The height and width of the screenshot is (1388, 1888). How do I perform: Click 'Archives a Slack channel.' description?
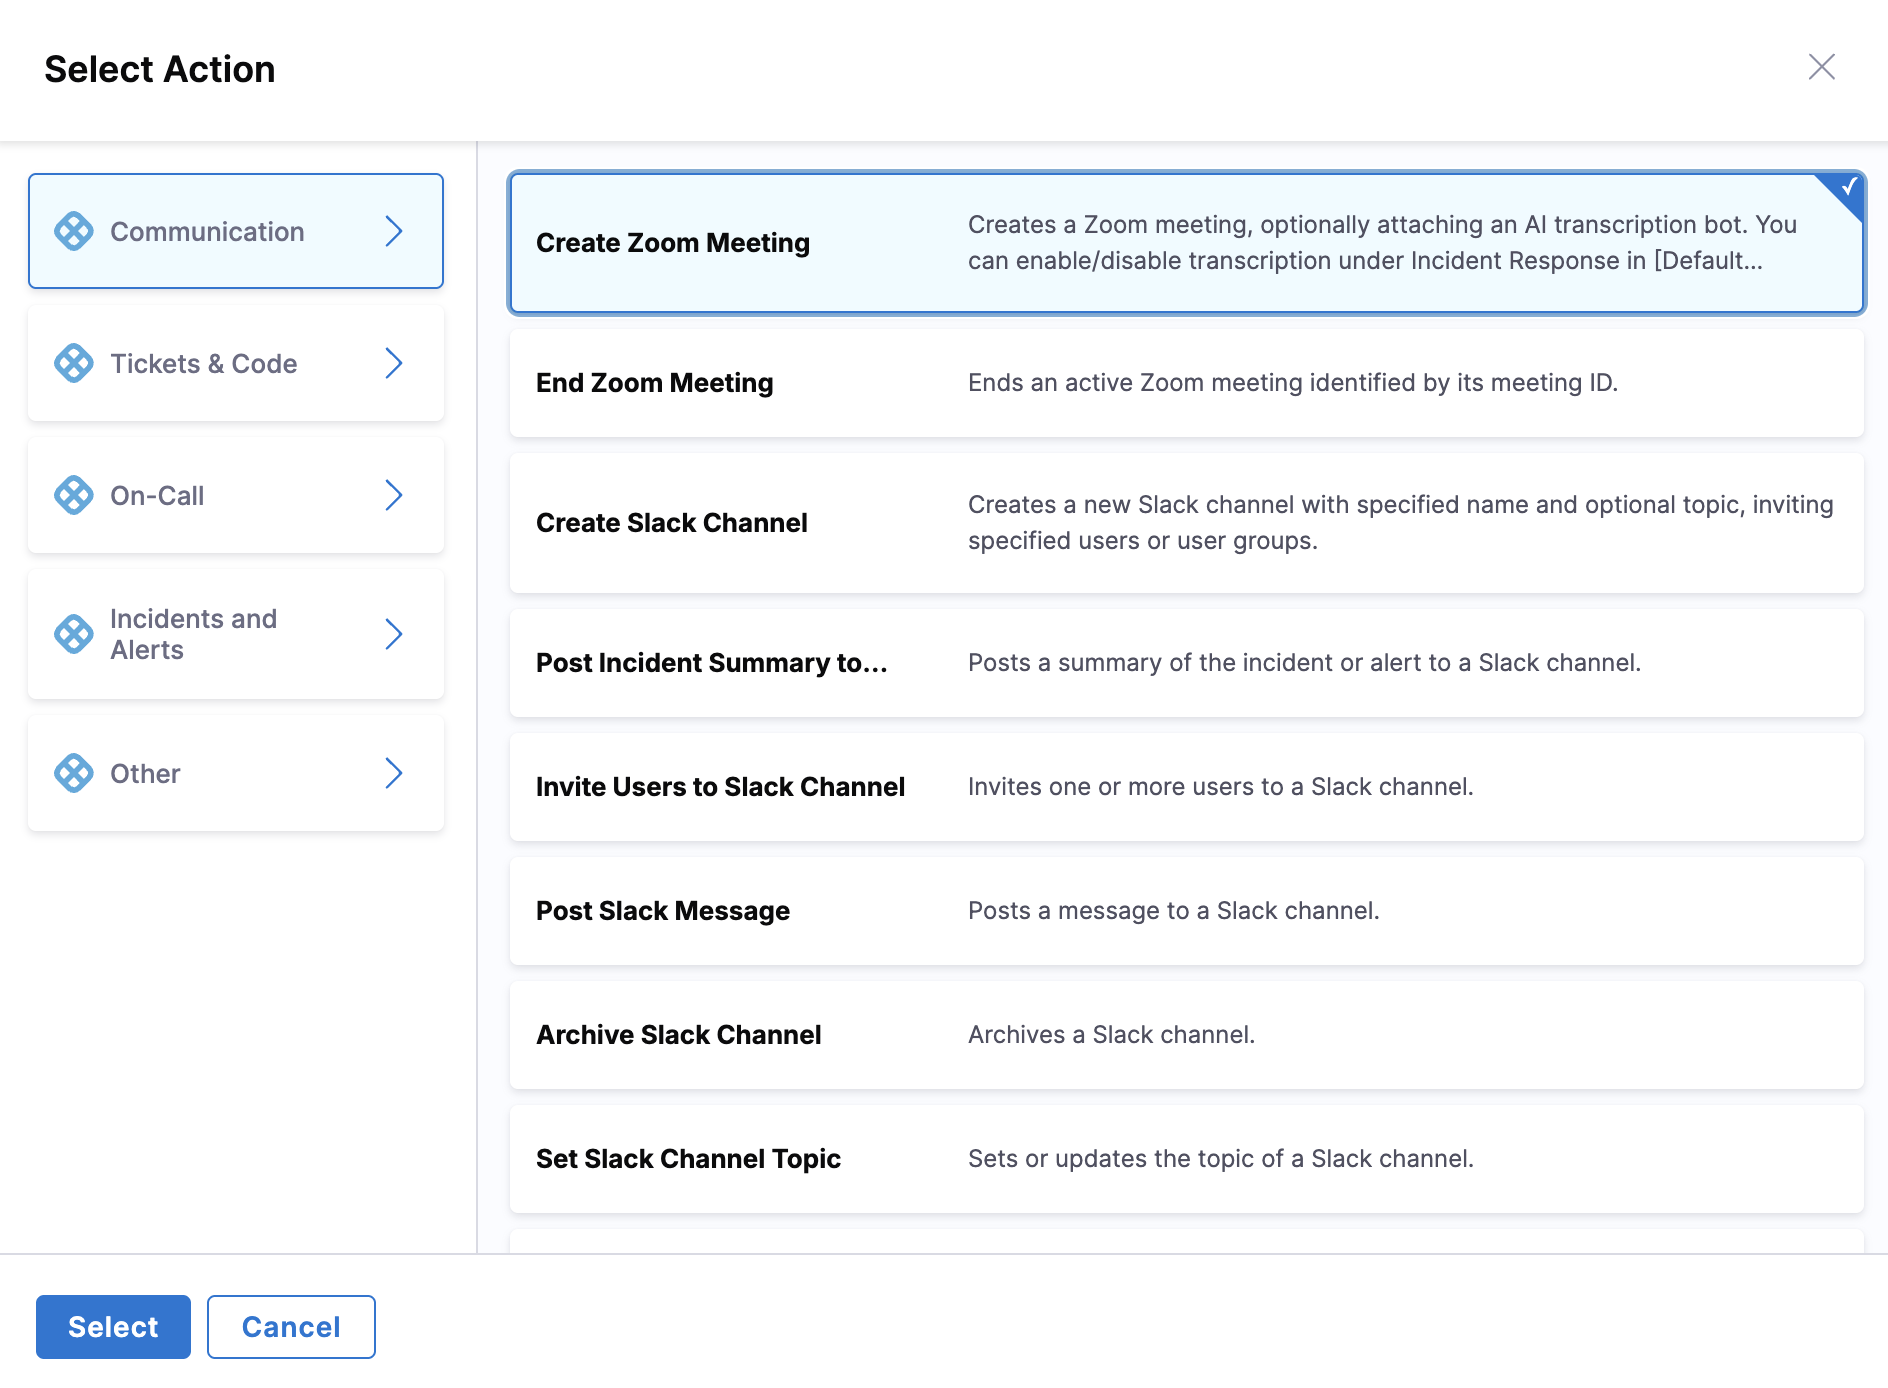[x=1112, y=1035]
